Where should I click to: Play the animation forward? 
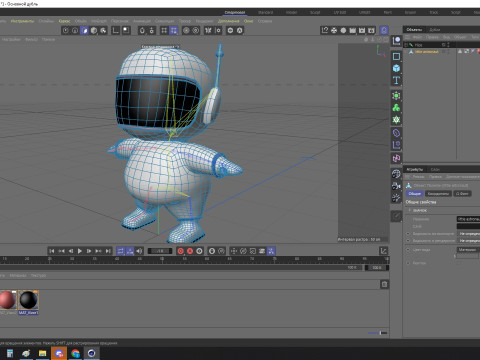[80, 251]
